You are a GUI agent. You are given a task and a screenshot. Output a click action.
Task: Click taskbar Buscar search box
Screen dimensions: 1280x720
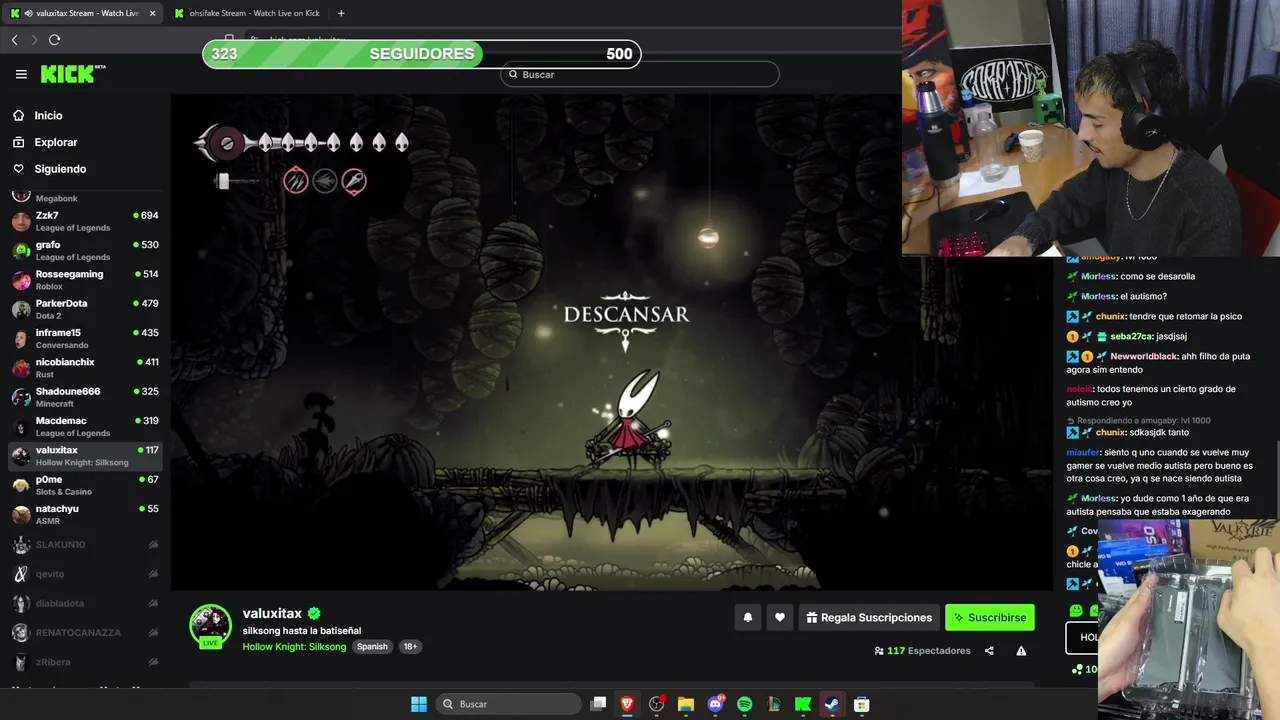508,704
